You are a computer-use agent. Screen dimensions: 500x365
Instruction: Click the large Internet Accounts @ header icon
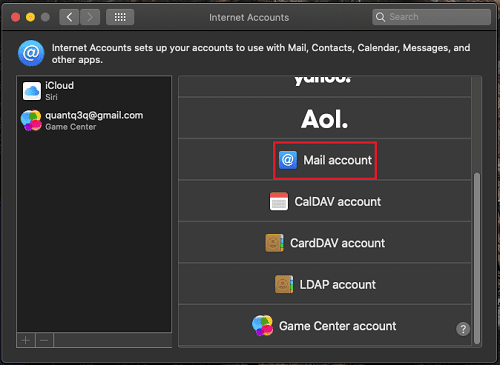click(x=31, y=53)
